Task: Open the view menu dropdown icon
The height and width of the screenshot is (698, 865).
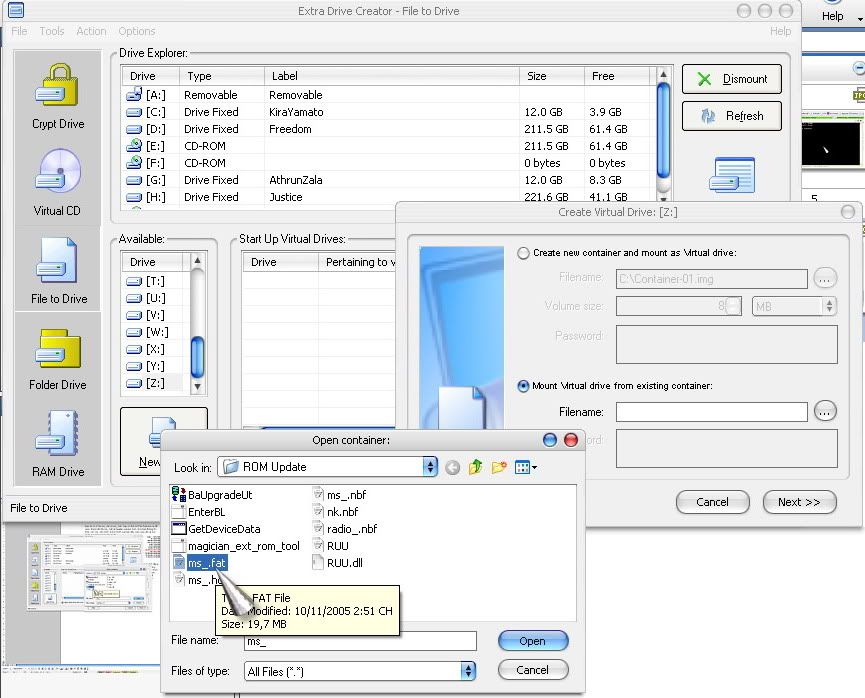Action: (x=527, y=467)
